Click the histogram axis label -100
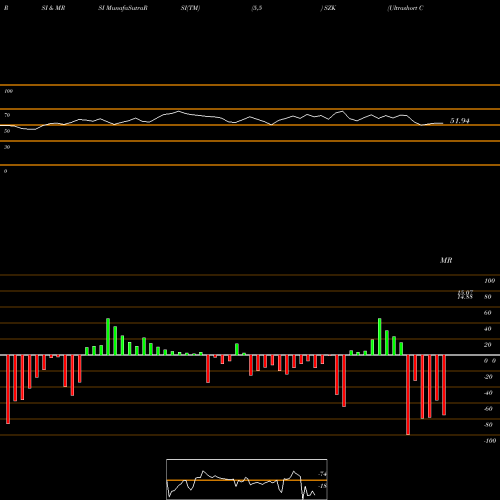The image size is (500, 500). 490,441
